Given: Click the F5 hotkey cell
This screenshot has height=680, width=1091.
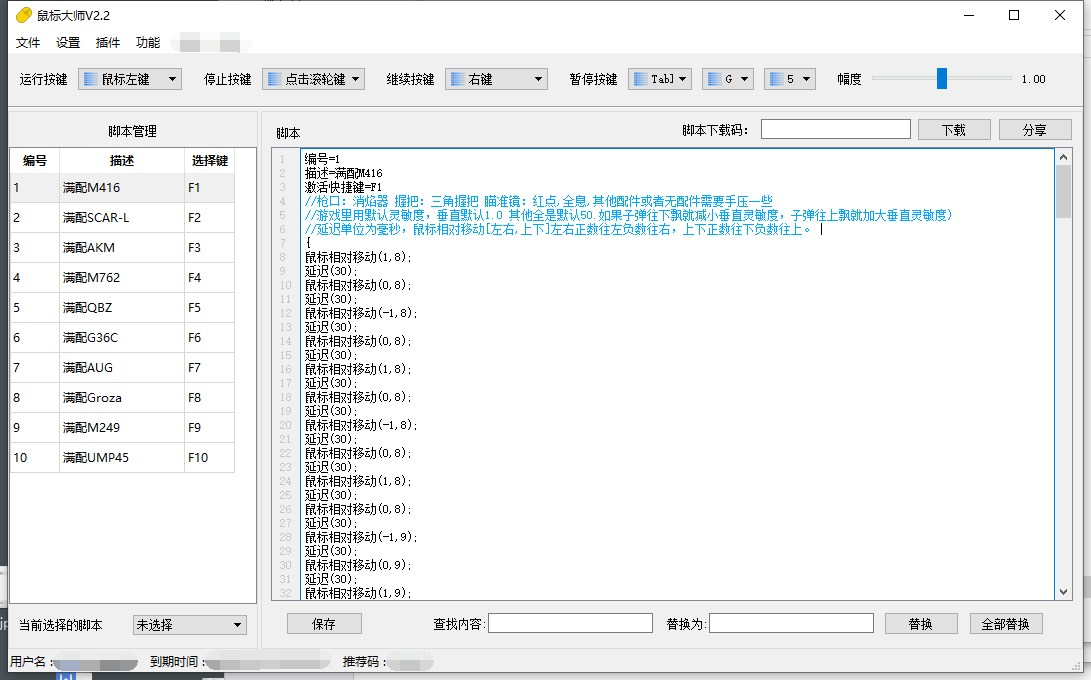Looking at the screenshot, I should (209, 308).
